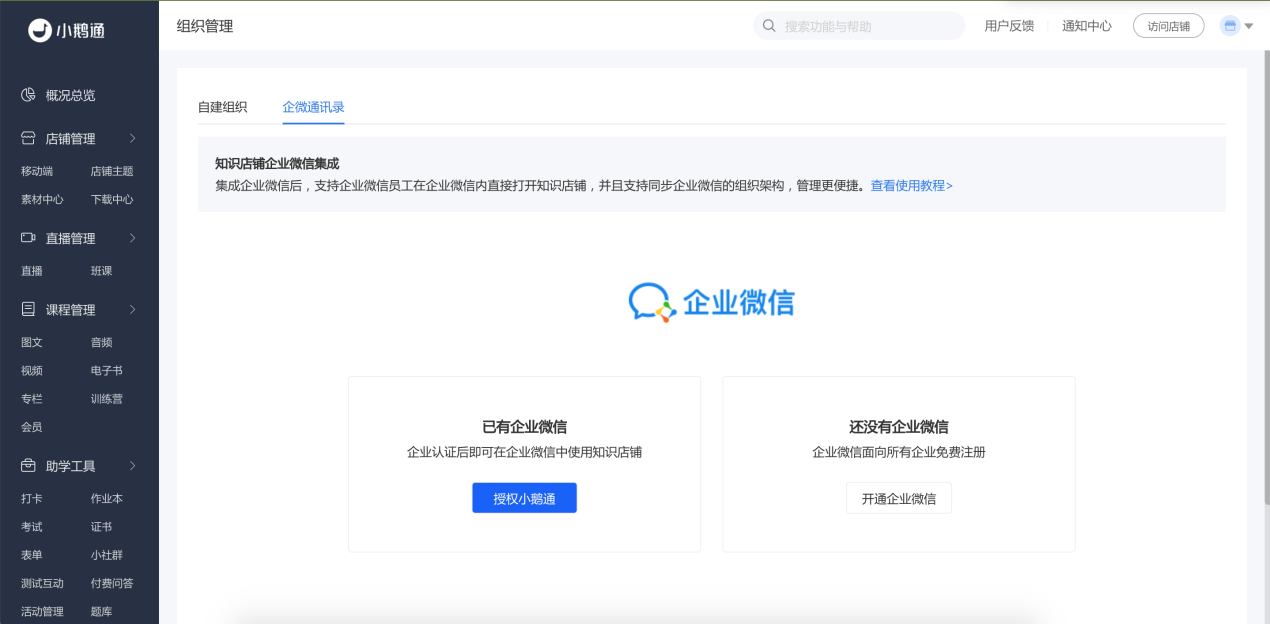Click the 直播管理 camera icon
1270x624 pixels.
[x=28, y=238]
